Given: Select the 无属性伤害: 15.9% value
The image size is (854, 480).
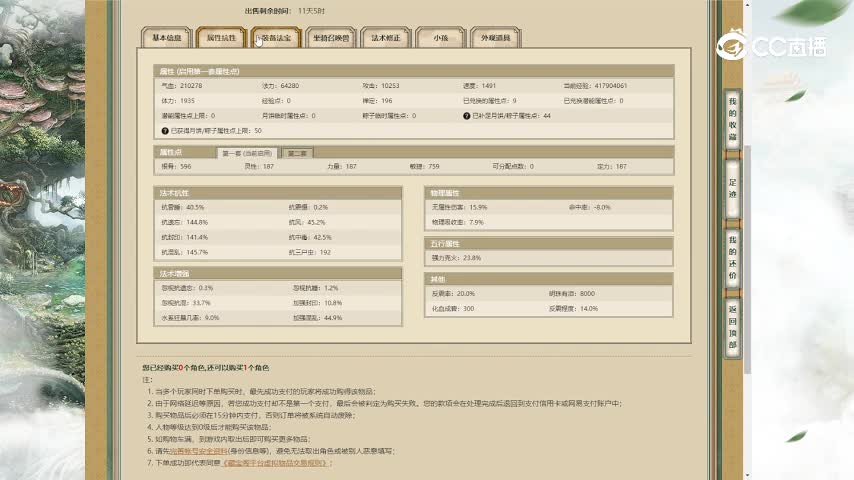Looking at the screenshot, I should click(460, 208).
